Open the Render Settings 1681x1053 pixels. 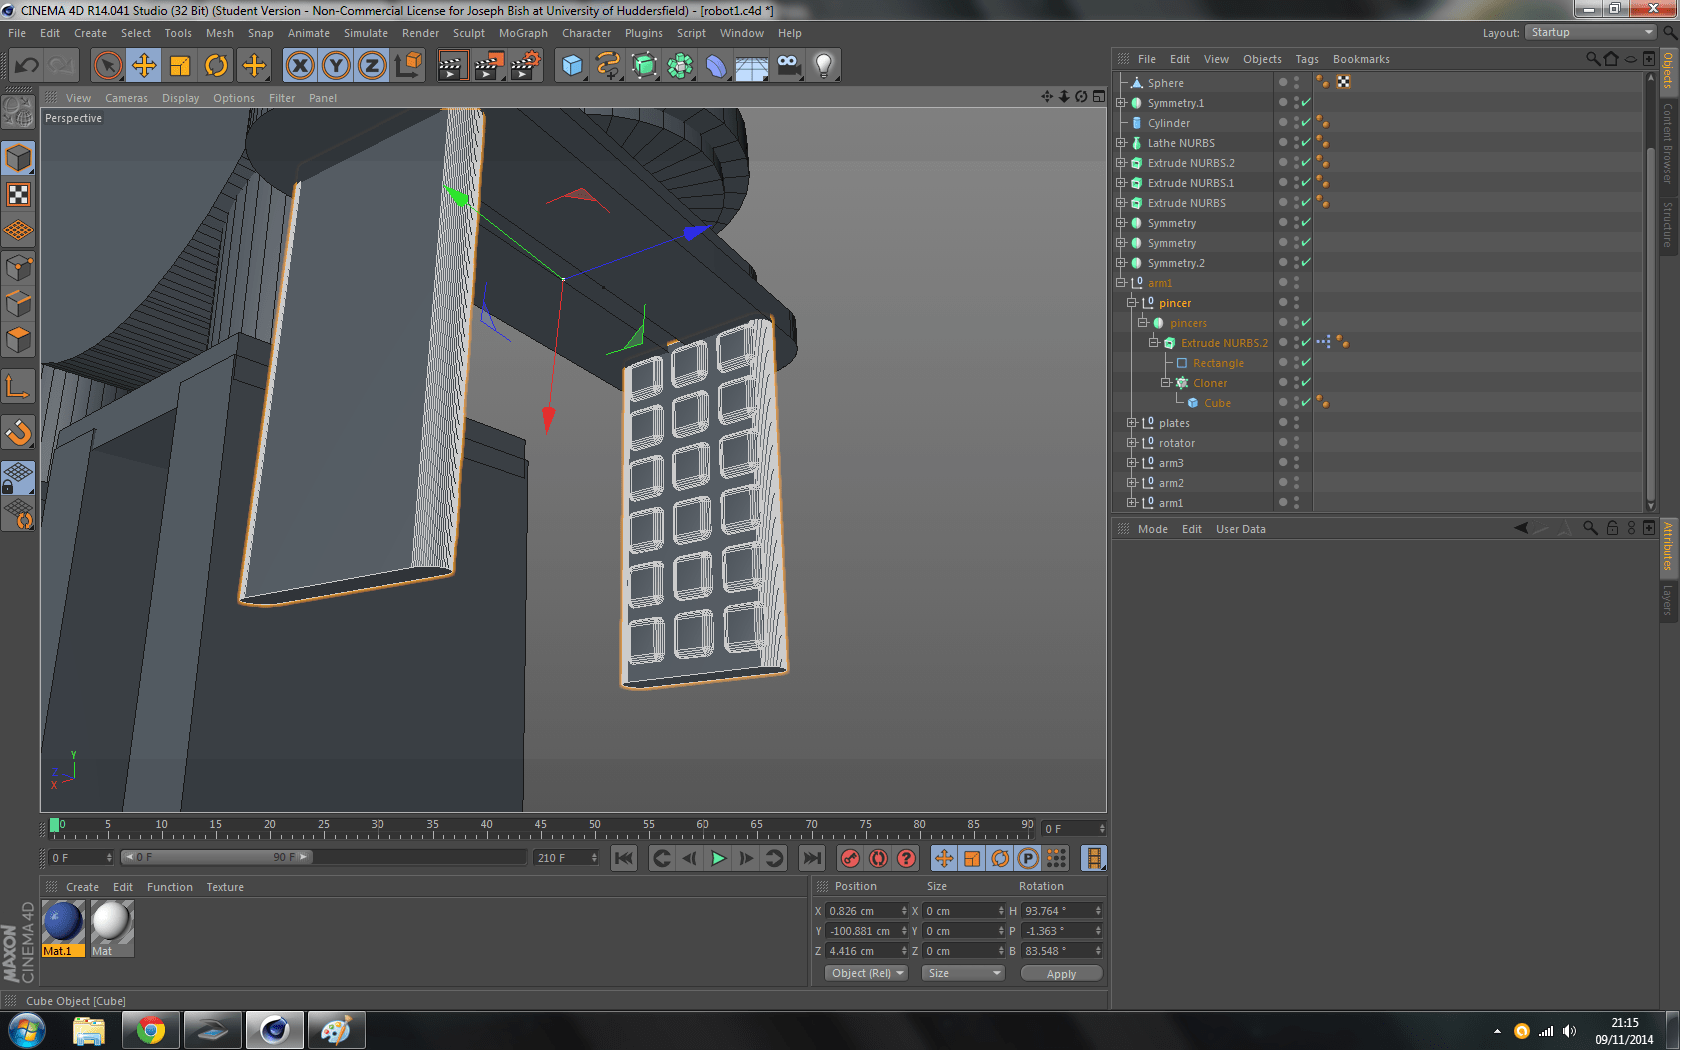pos(525,65)
